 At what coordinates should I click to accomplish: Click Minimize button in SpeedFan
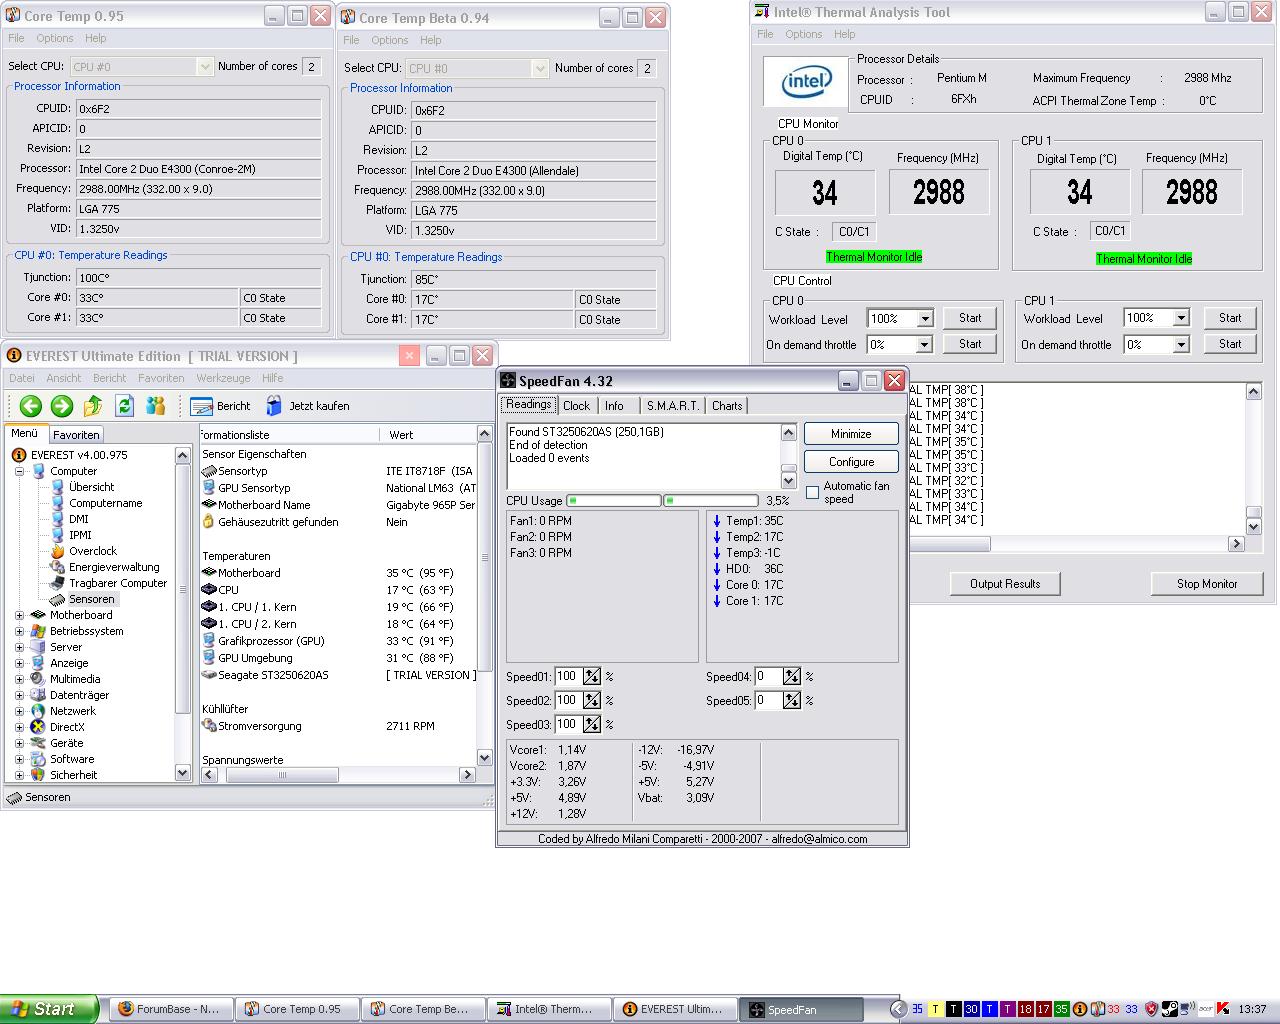pos(851,434)
